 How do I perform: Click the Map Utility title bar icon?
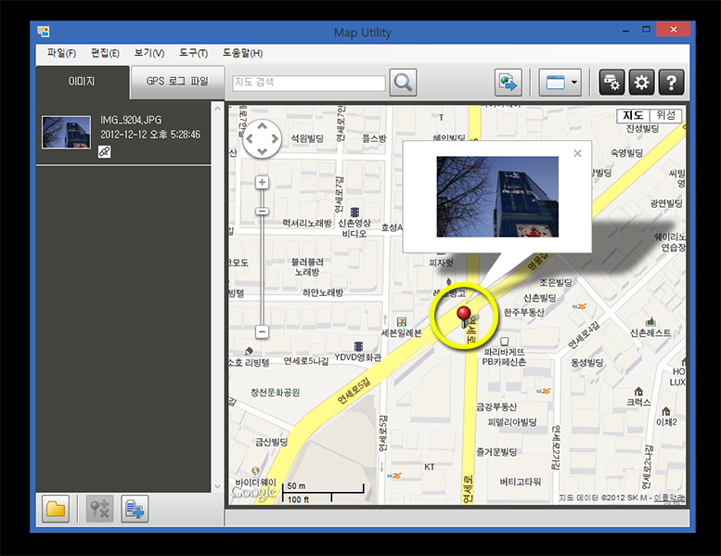click(44, 32)
